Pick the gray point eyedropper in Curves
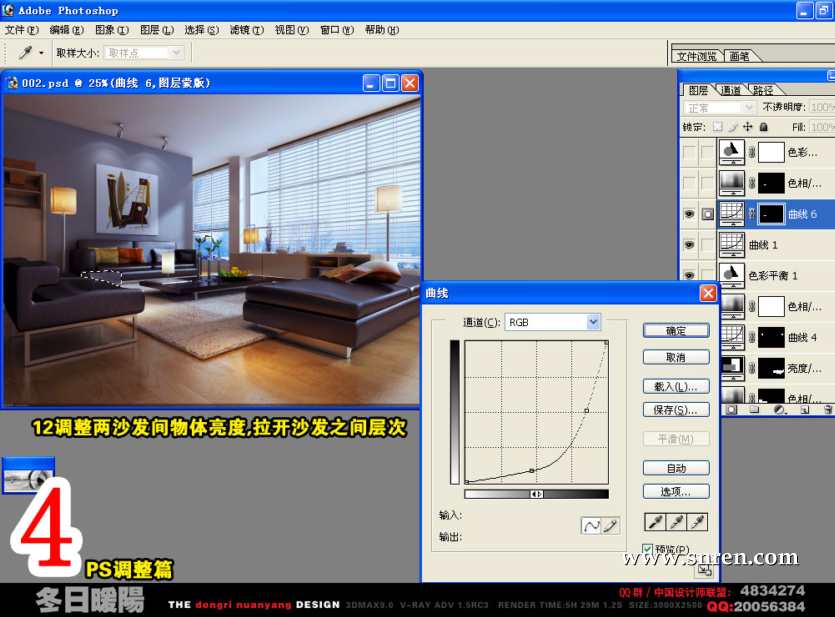This screenshot has width=835, height=617. pyautogui.click(x=676, y=522)
